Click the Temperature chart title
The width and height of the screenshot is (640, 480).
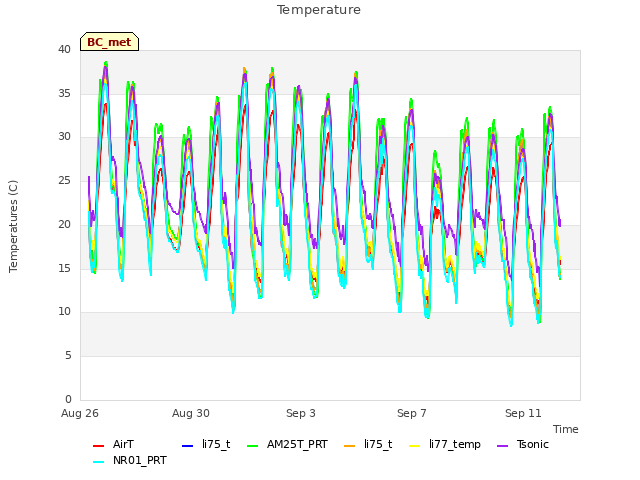319,10
